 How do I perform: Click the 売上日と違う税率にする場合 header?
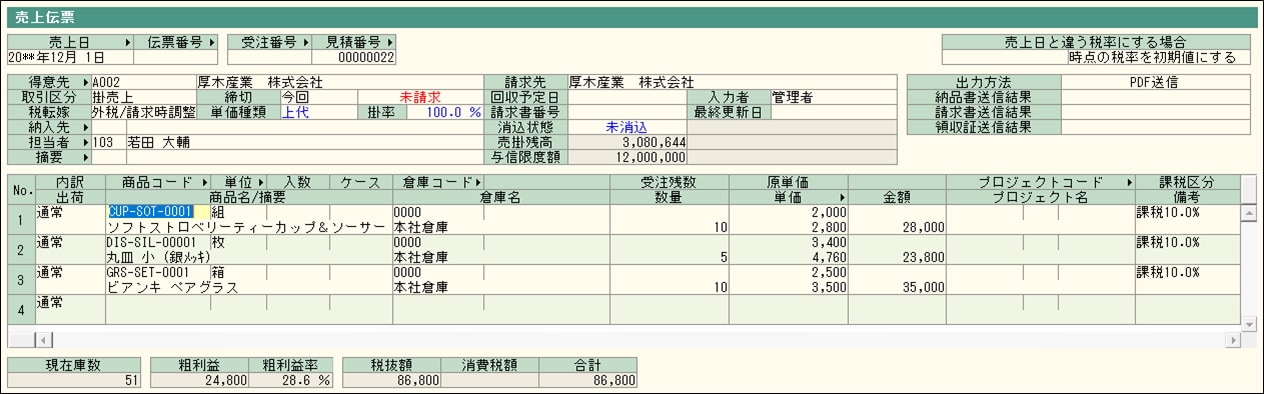[x=1095, y=43]
